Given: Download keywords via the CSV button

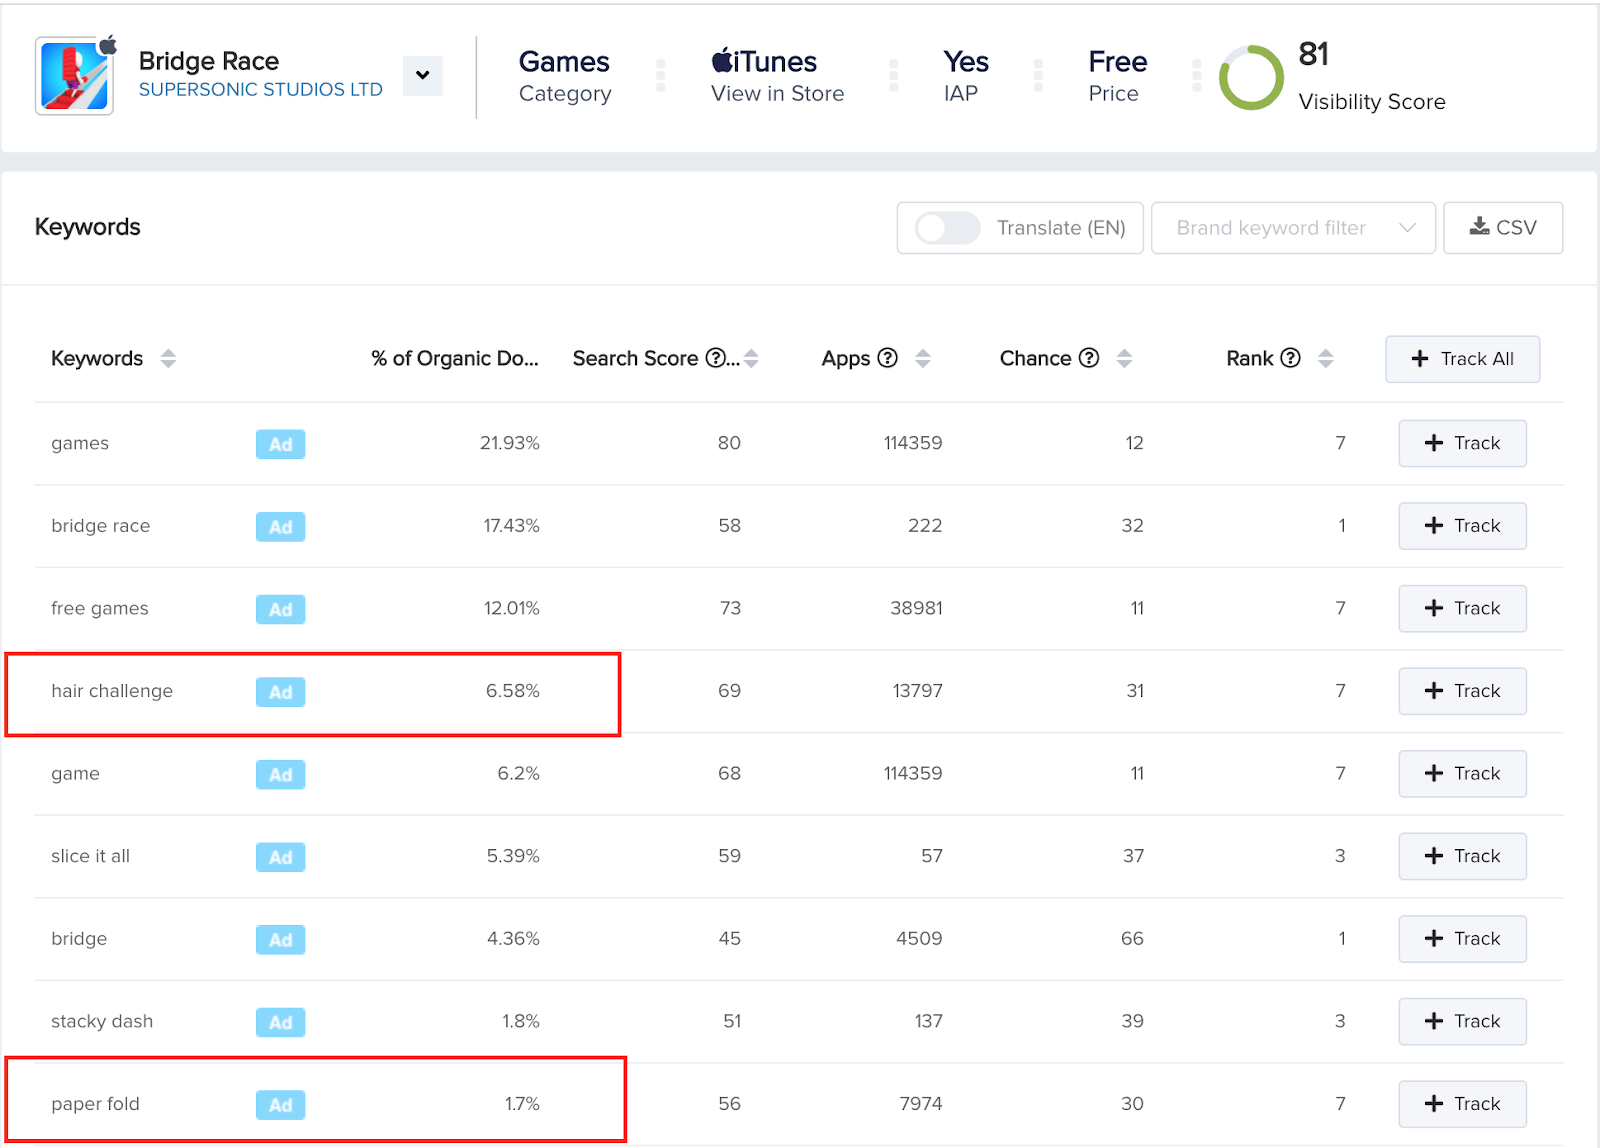Looking at the screenshot, I should pos(1503,228).
